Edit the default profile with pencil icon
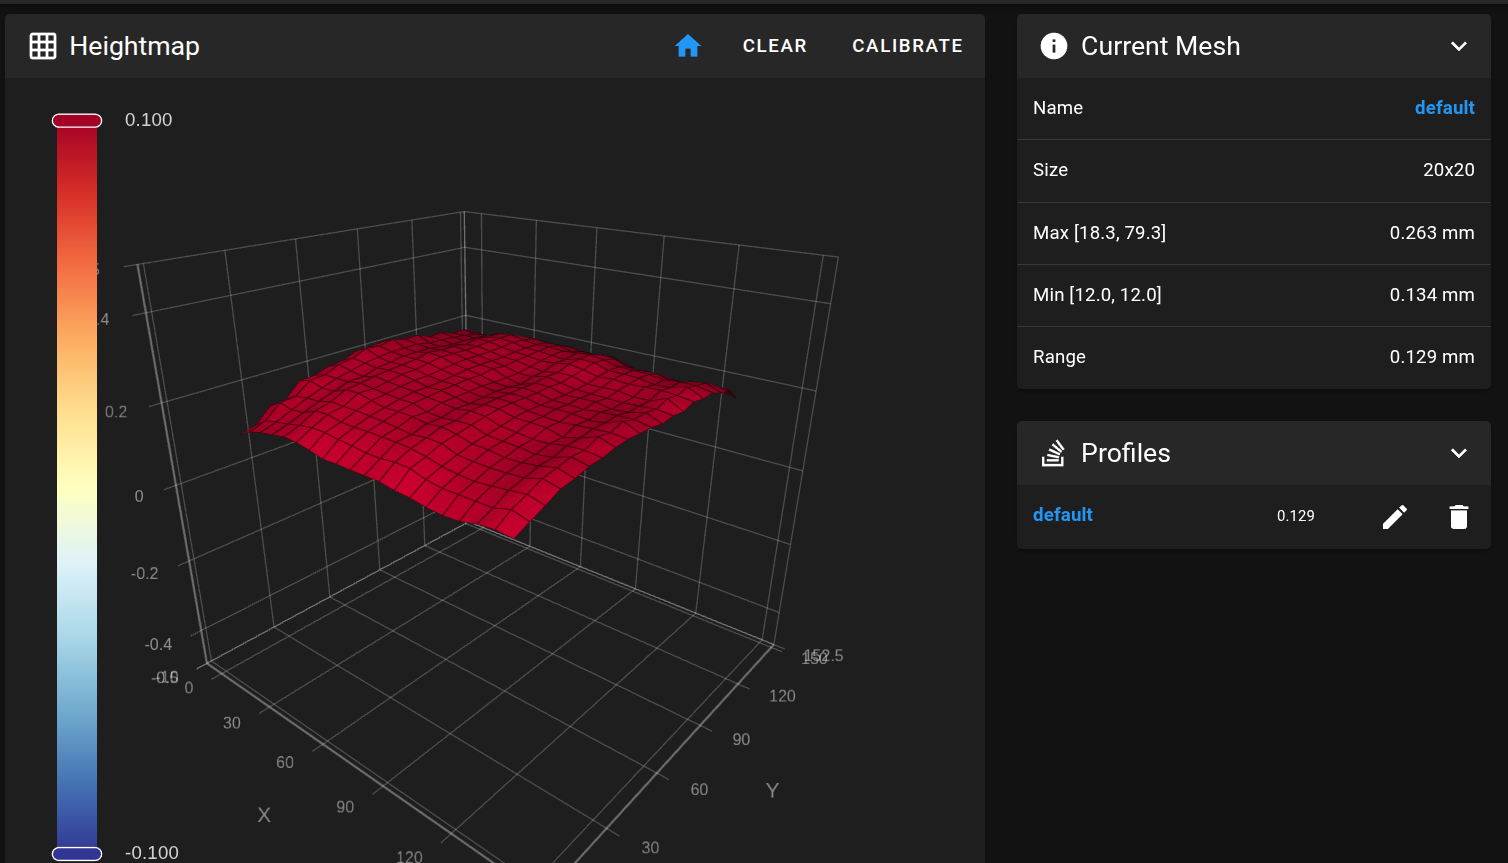The image size is (1508, 863). 1394,516
